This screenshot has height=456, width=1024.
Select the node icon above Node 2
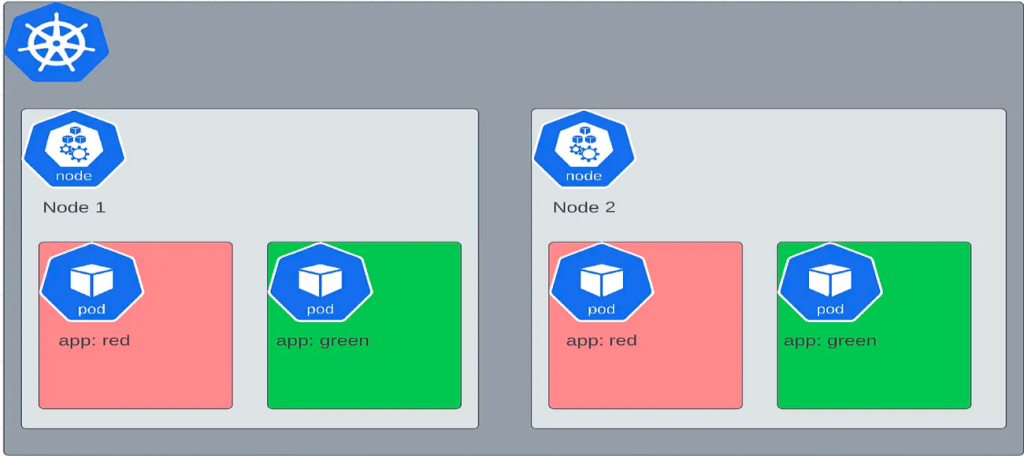click(x=584, y=150)
